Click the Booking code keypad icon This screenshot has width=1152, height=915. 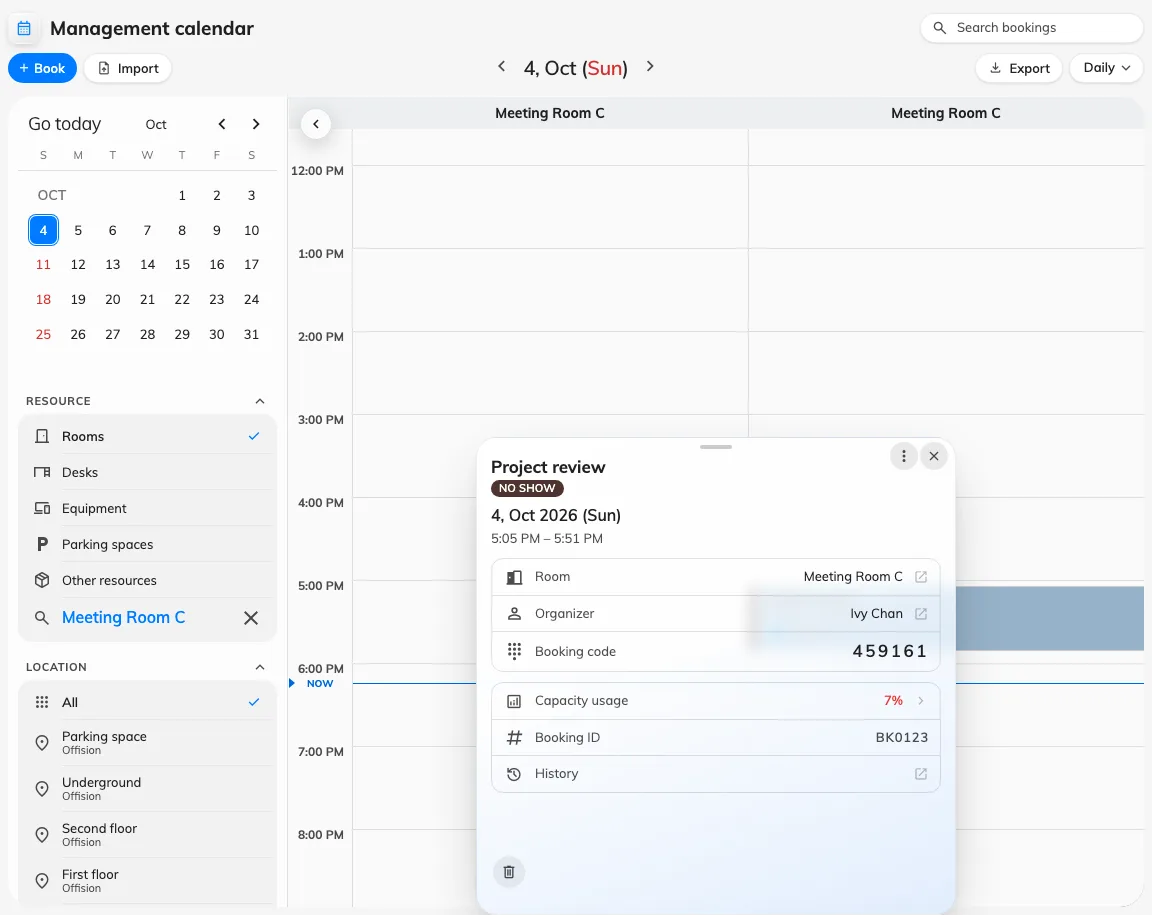tap(514, 651)
